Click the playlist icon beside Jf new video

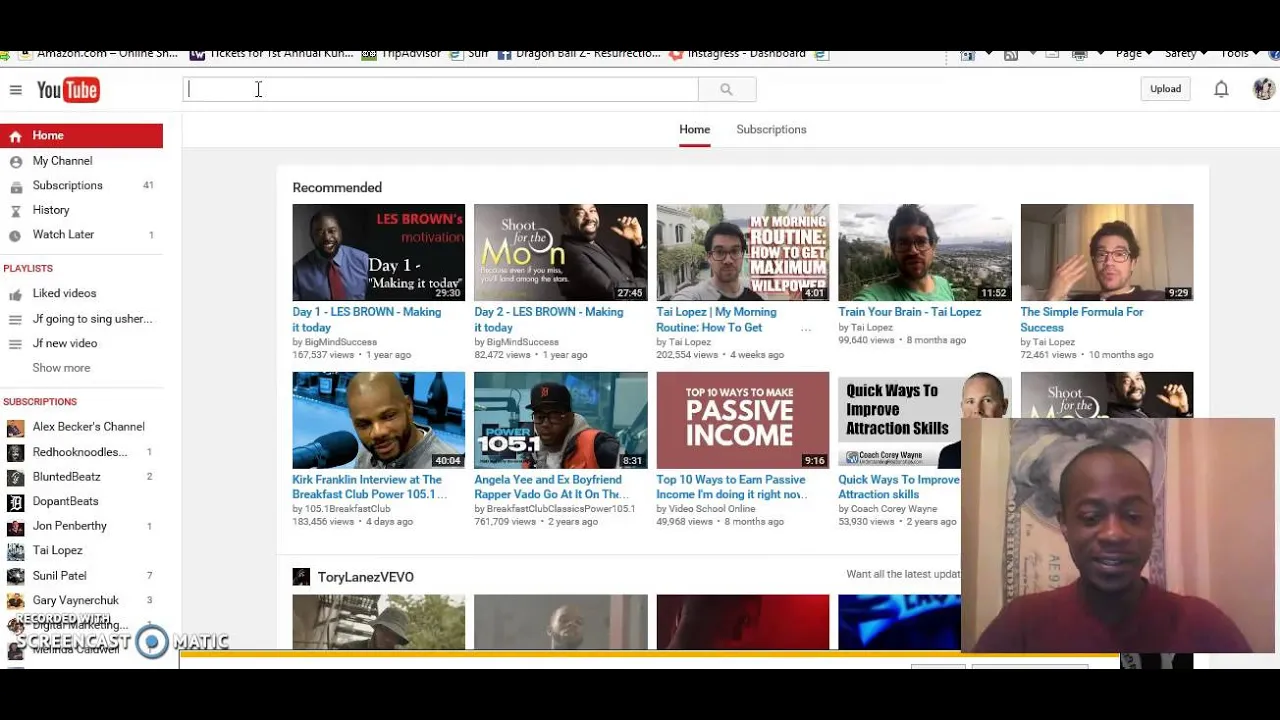tap(15, 344)
